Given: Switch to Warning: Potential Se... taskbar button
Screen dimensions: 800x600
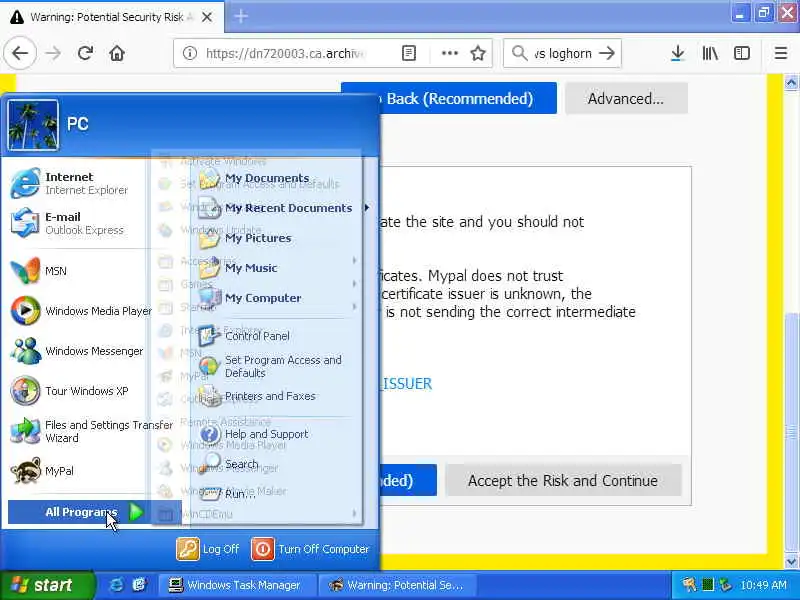Looking at the screenshot, I should click(x=398, y=585).
